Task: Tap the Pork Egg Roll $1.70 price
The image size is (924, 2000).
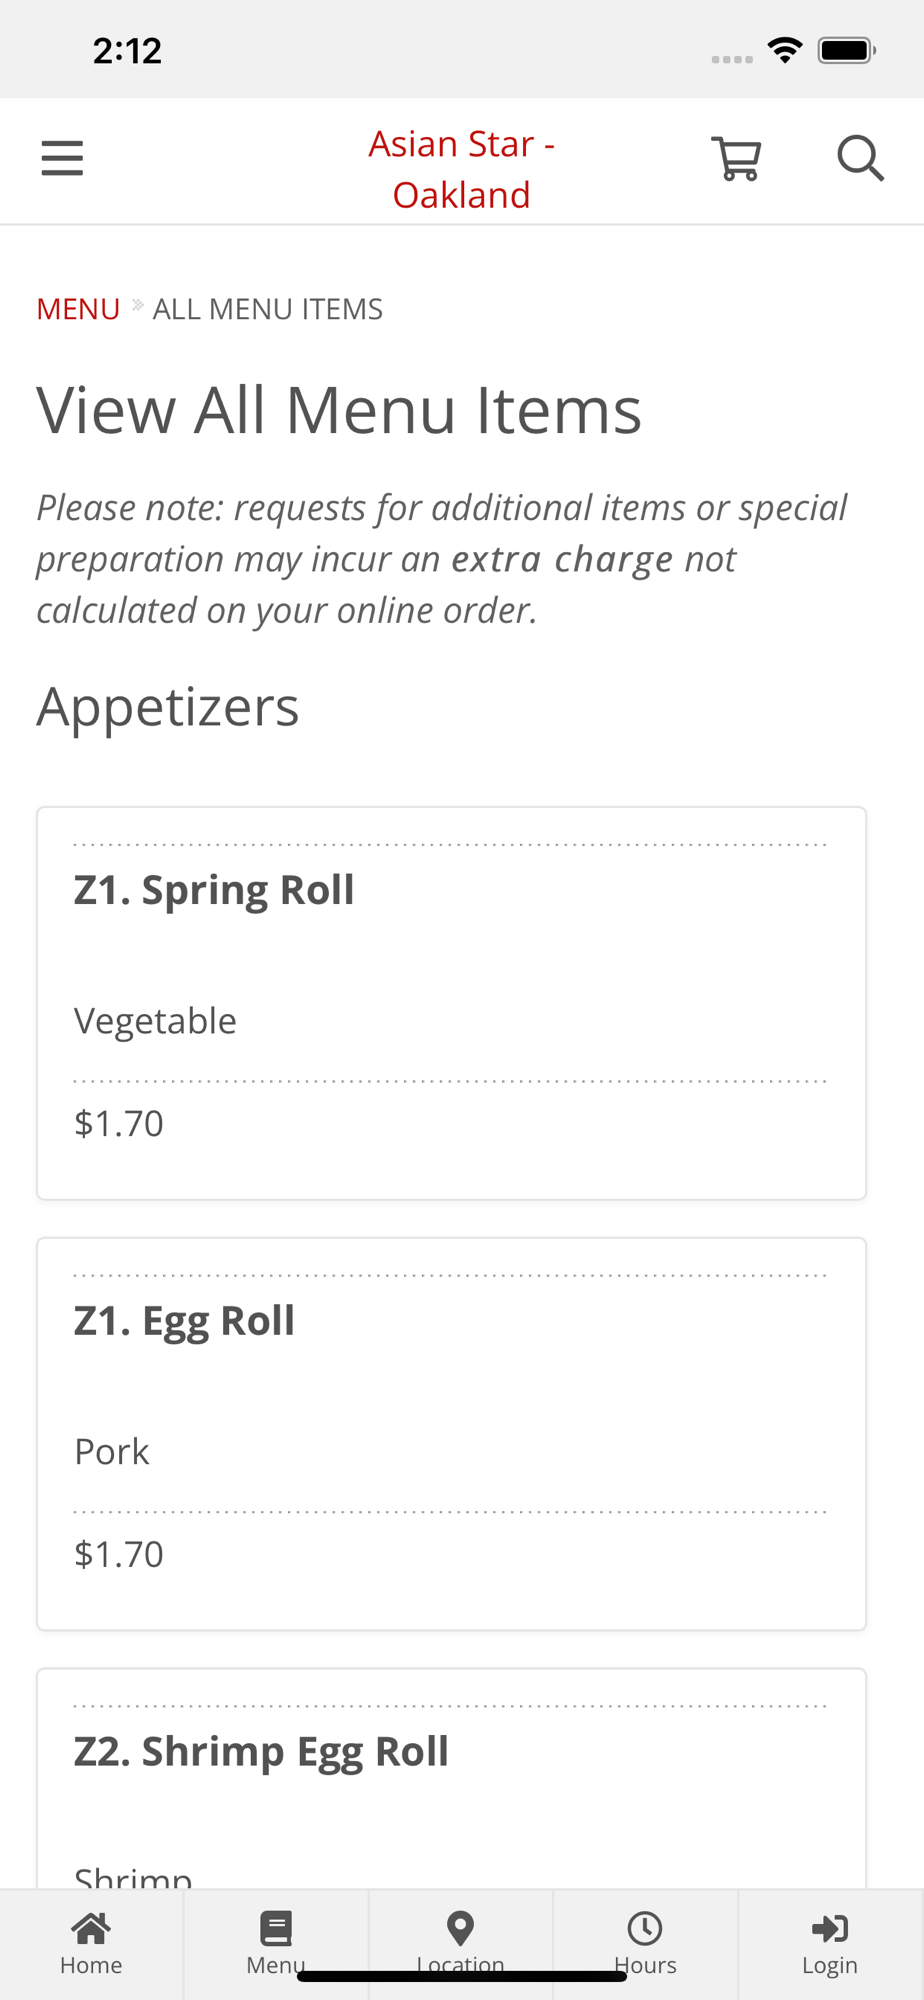Action: click(119, 1554)
